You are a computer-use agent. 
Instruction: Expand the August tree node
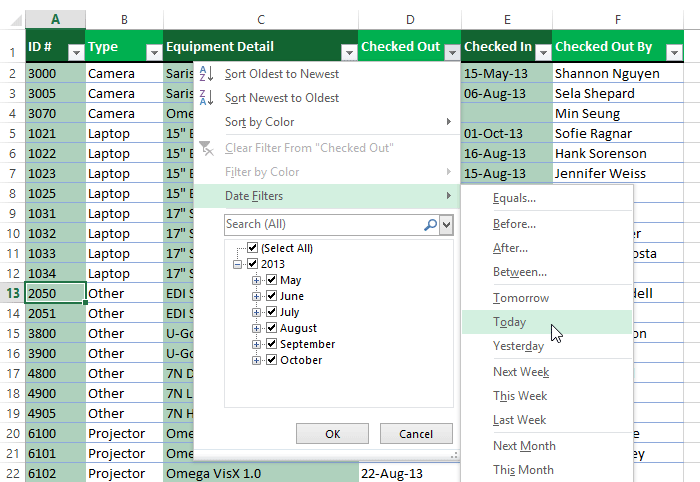pos(256,328)
